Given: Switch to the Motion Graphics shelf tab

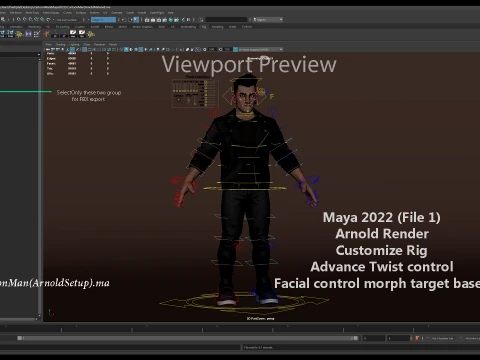Looking at the screenshot, I should (x=142, y=27).
